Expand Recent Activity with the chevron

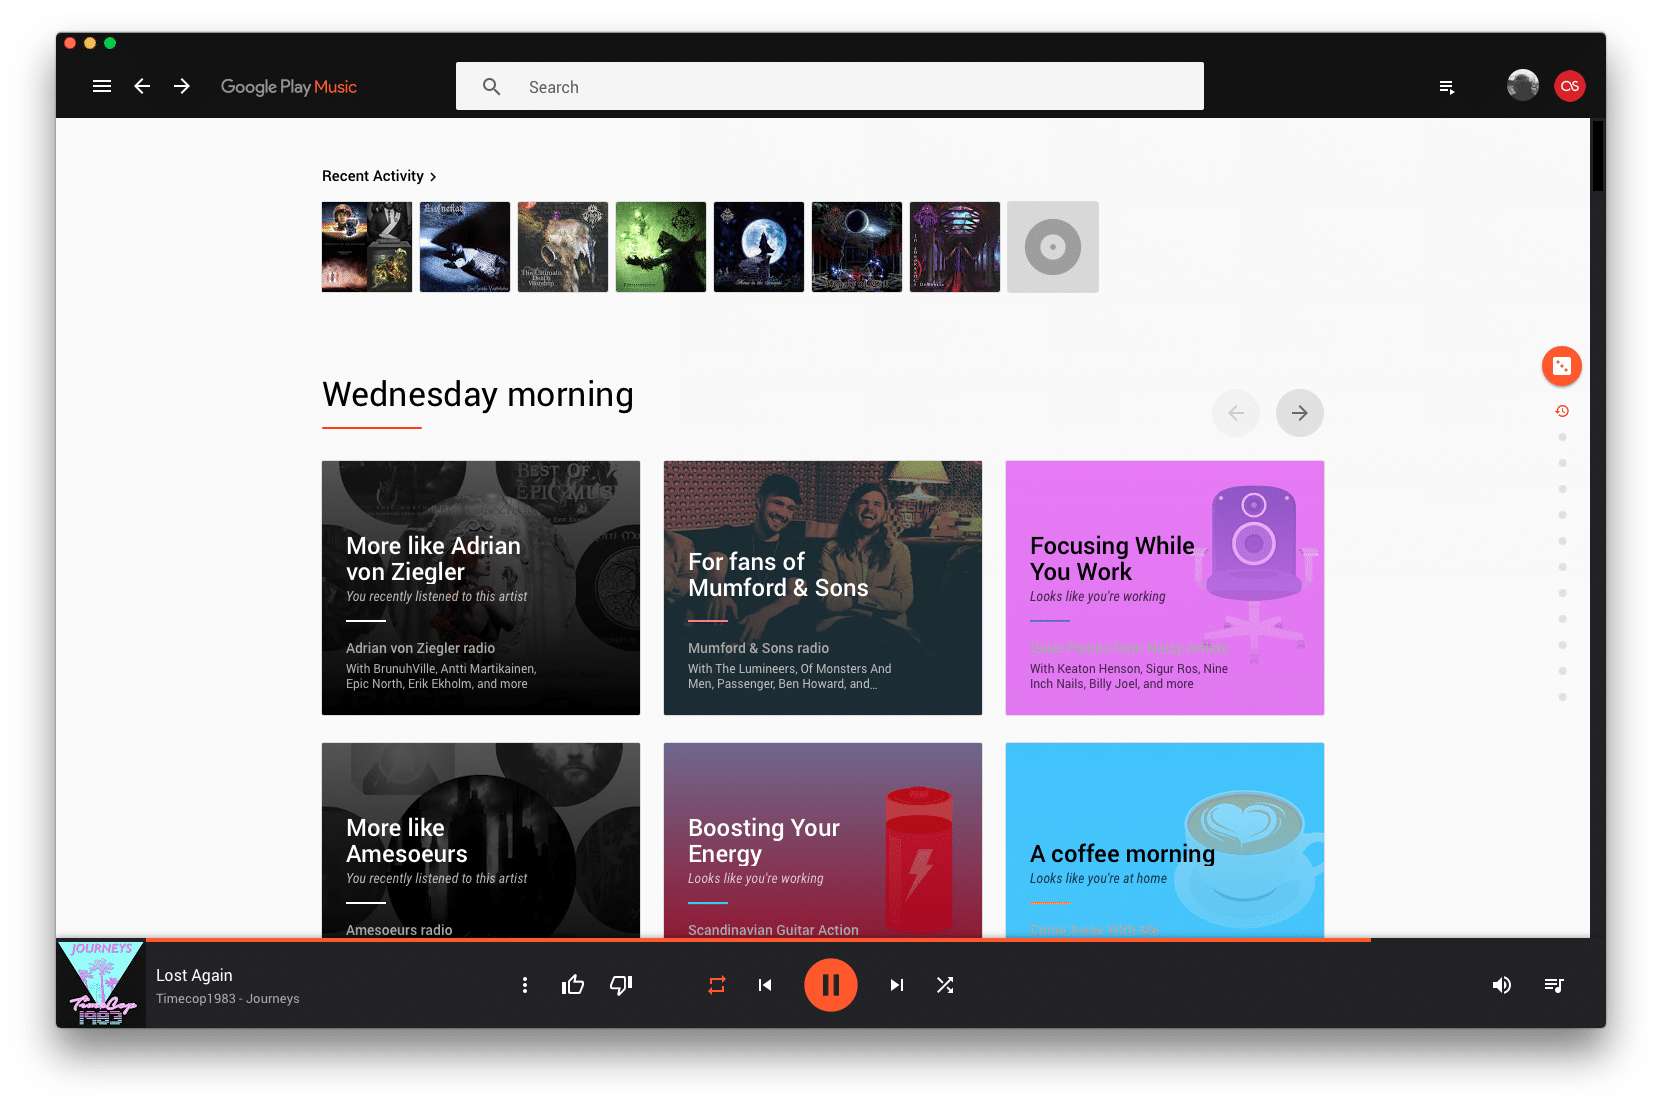433,177
